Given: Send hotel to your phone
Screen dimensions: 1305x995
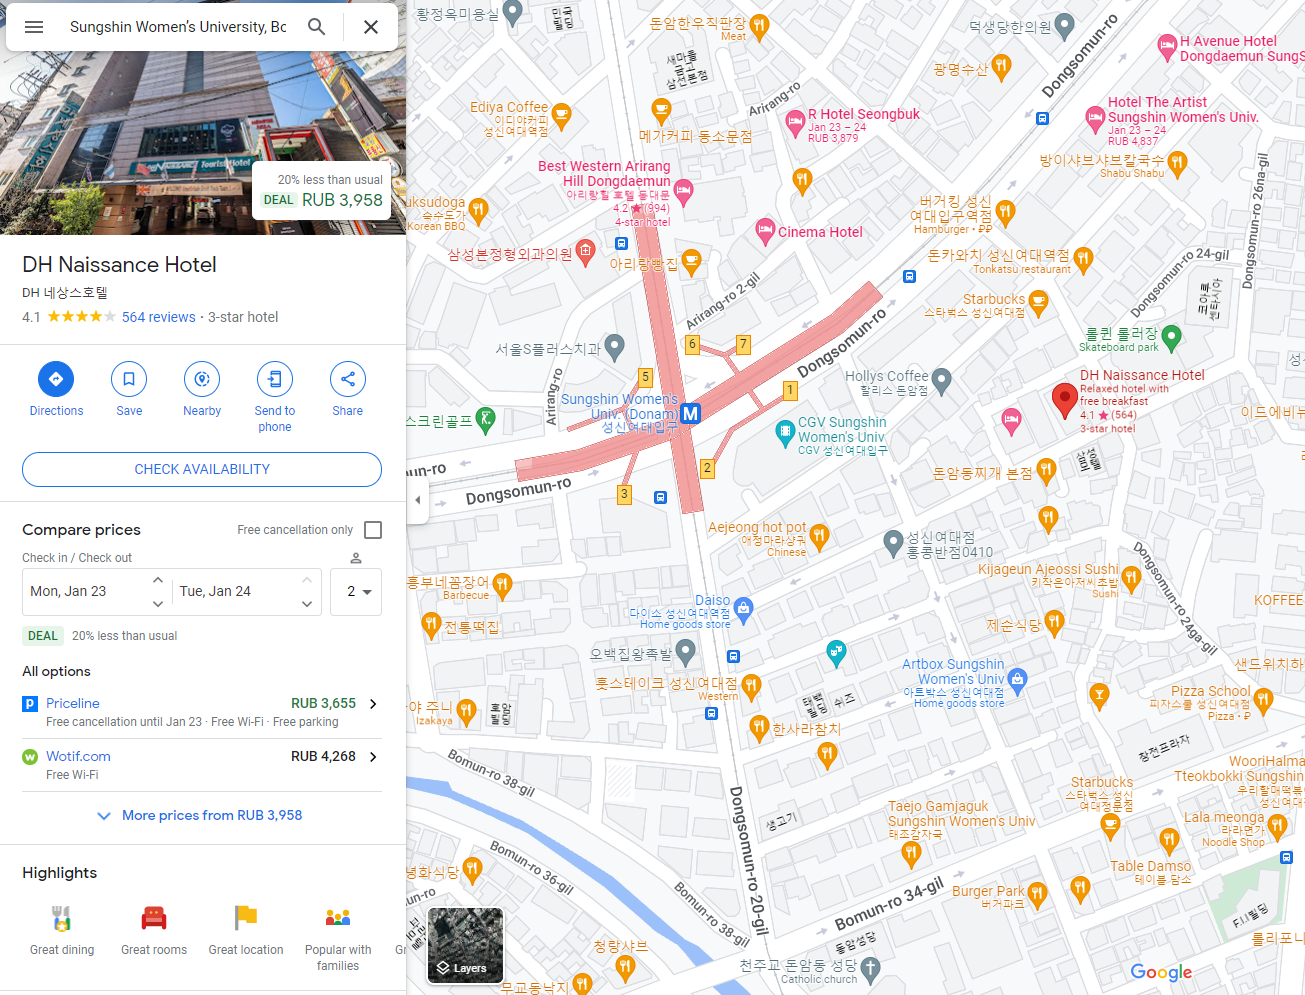Looking at the screenshot, I should coord(275,379).
